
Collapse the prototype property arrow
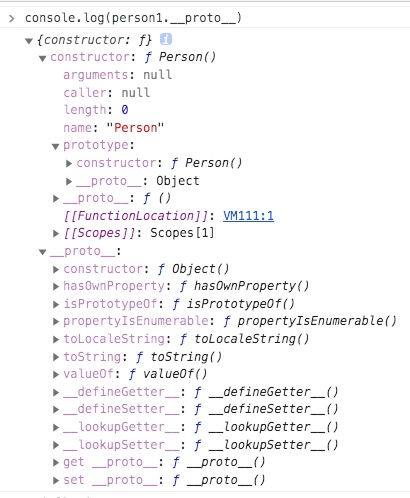56,146
